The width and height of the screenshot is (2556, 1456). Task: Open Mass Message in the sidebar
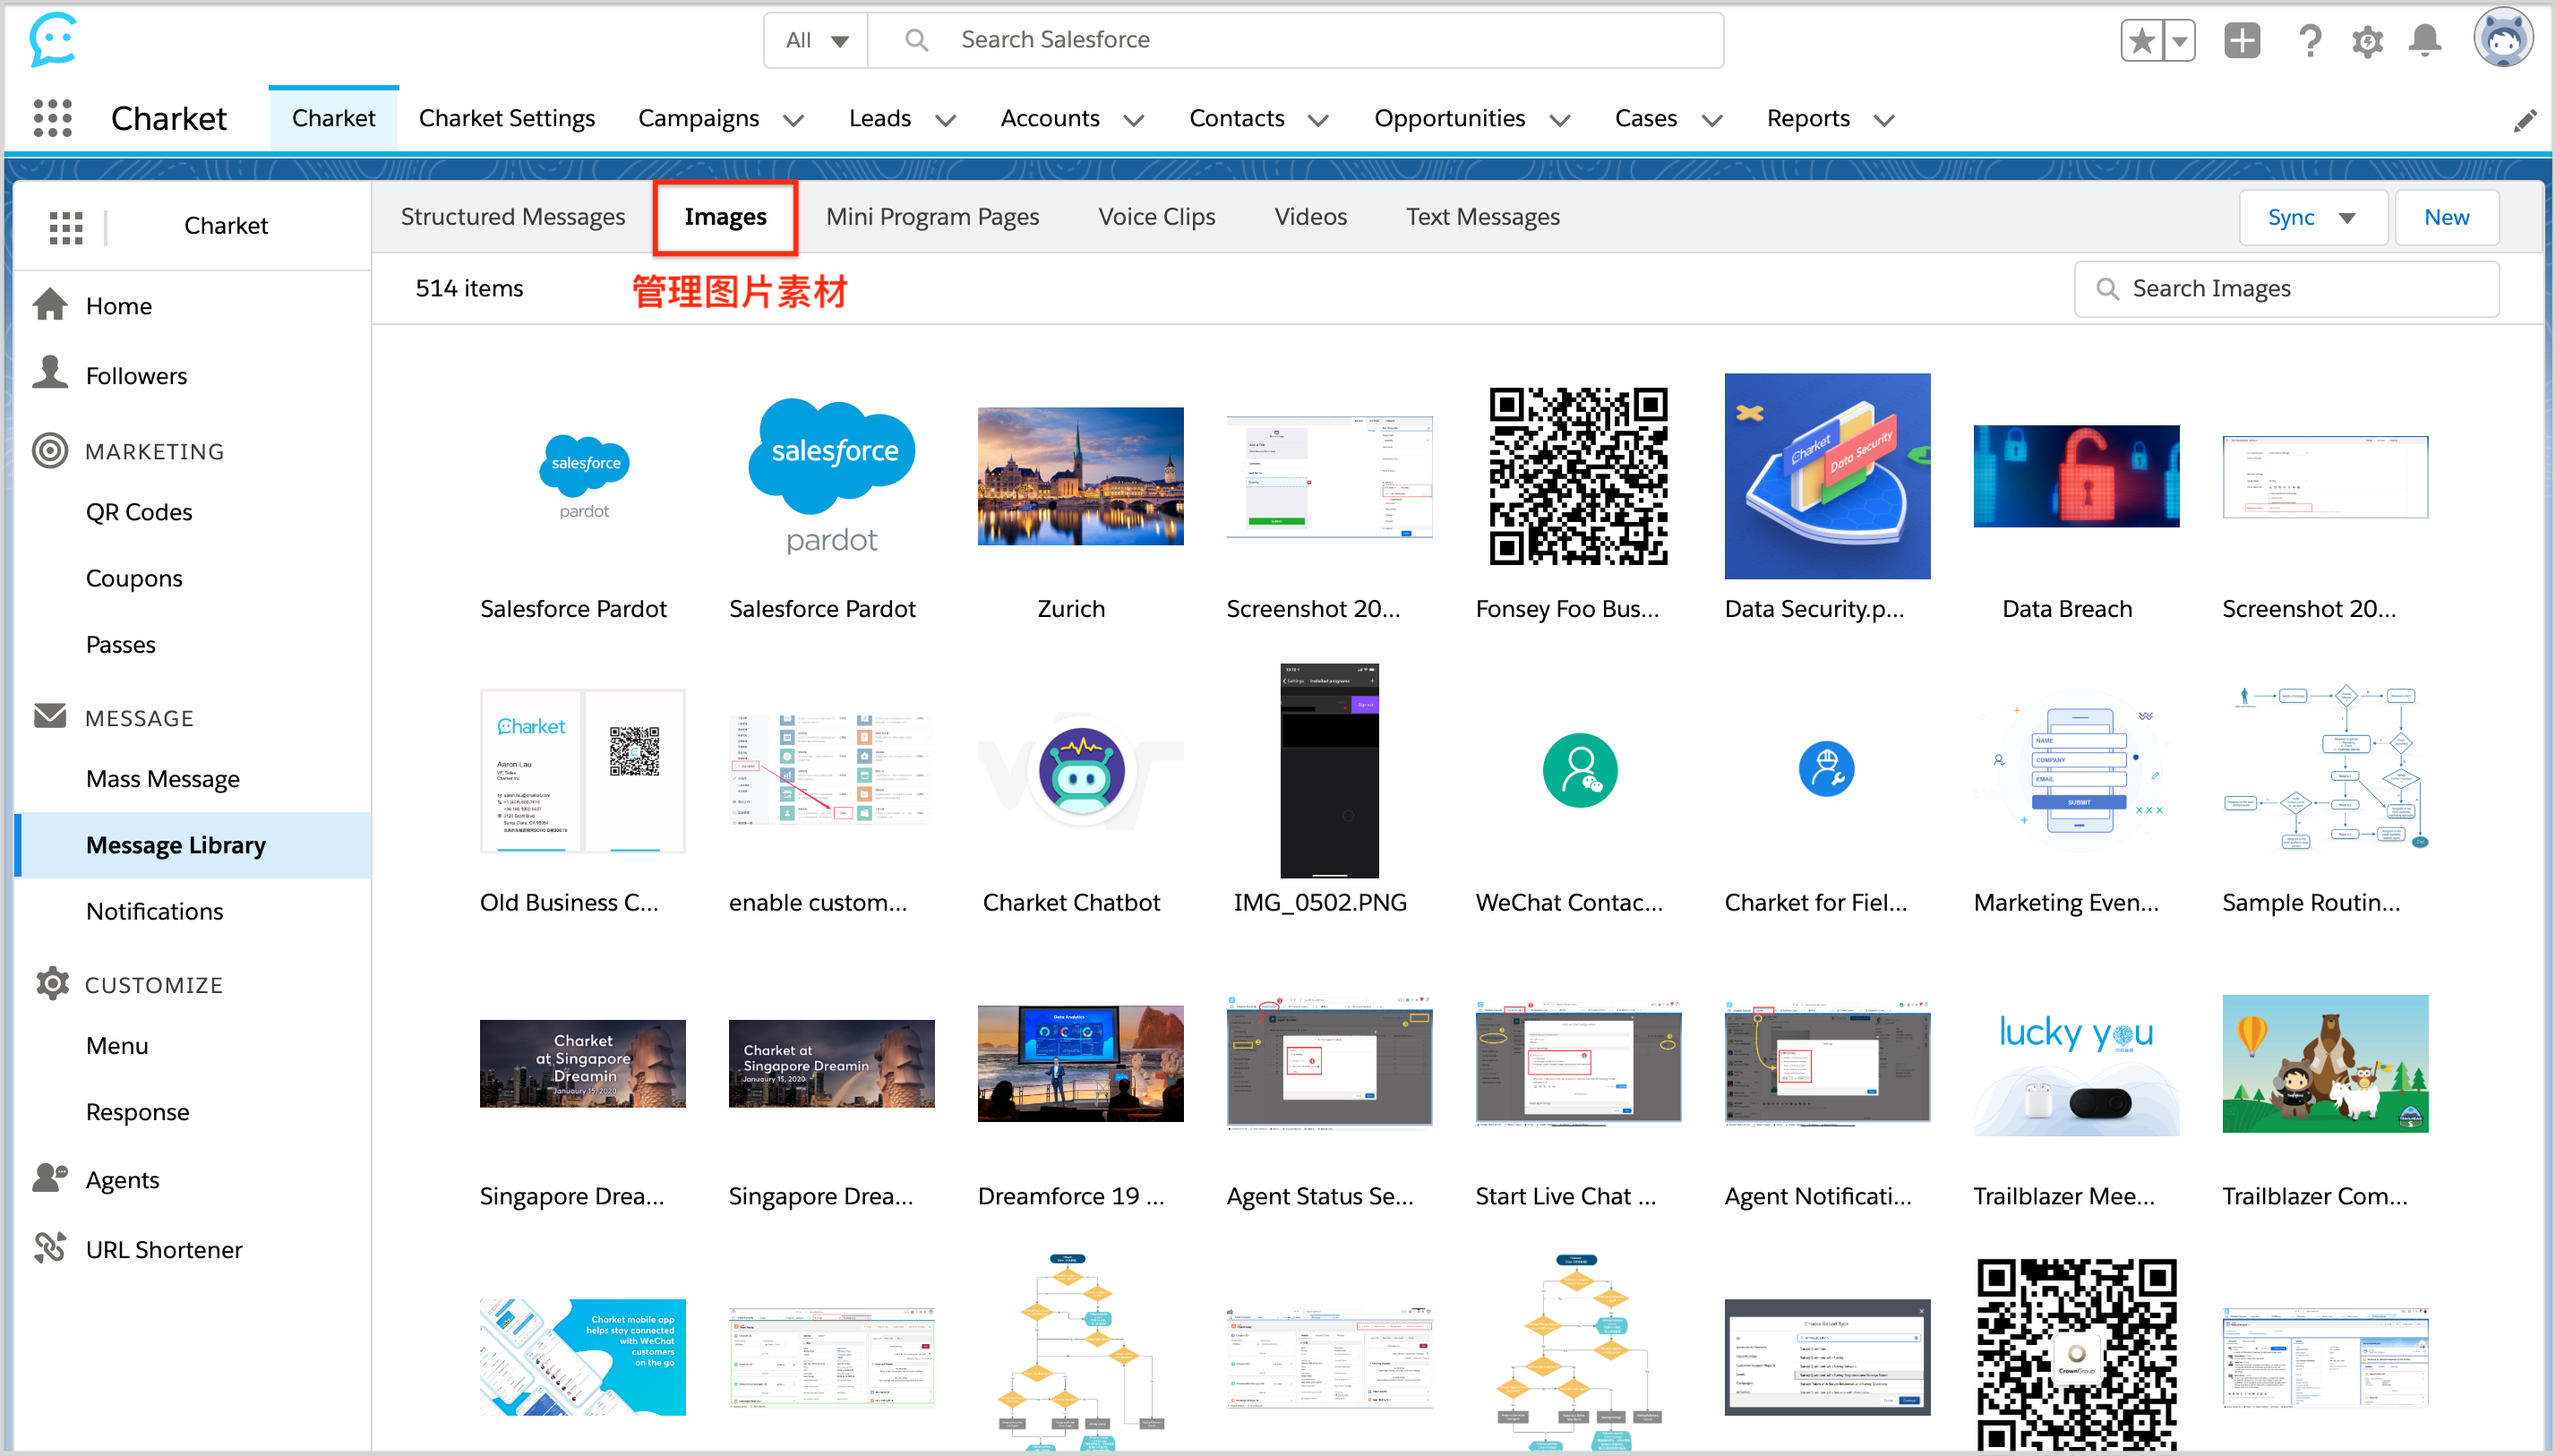(163, 778)
